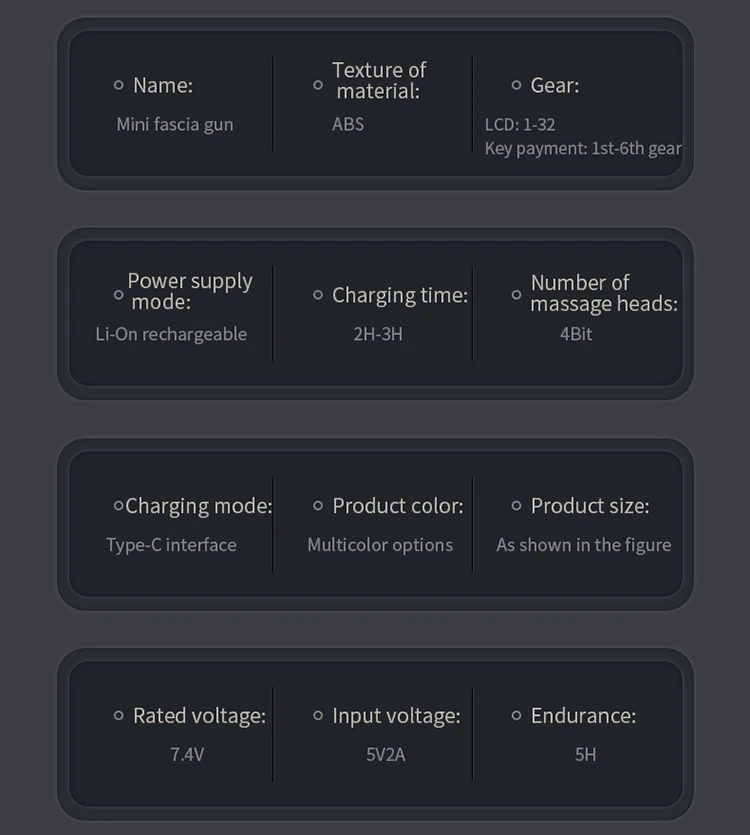Select the 5V2A input voltage value
This screenshot has width=750, height=835.
[x=386, y=755]
